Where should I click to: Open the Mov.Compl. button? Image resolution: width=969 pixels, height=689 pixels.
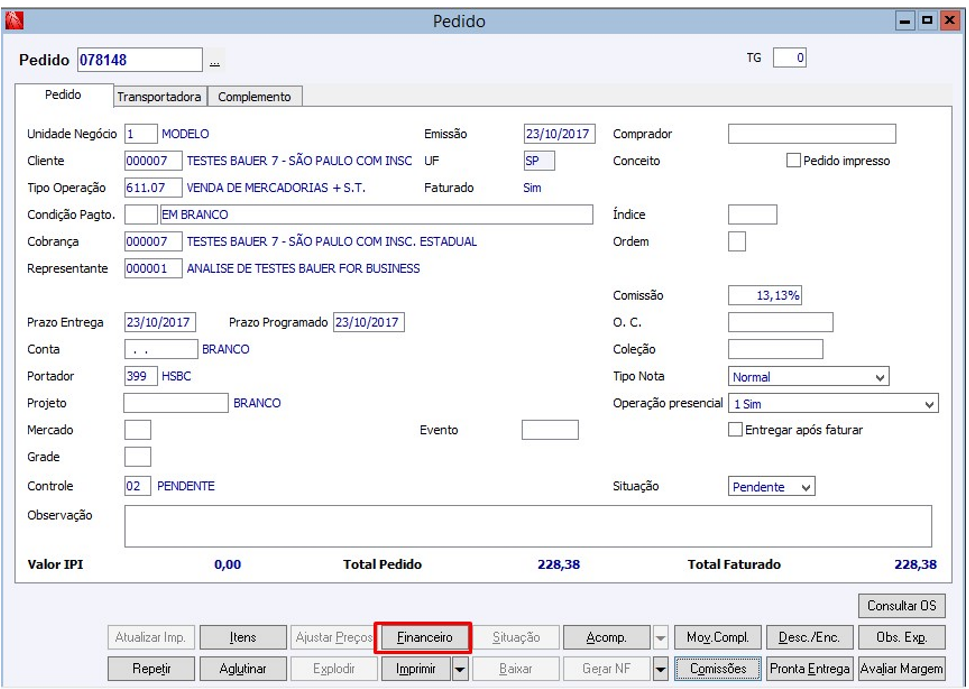(x=717, y=637)
